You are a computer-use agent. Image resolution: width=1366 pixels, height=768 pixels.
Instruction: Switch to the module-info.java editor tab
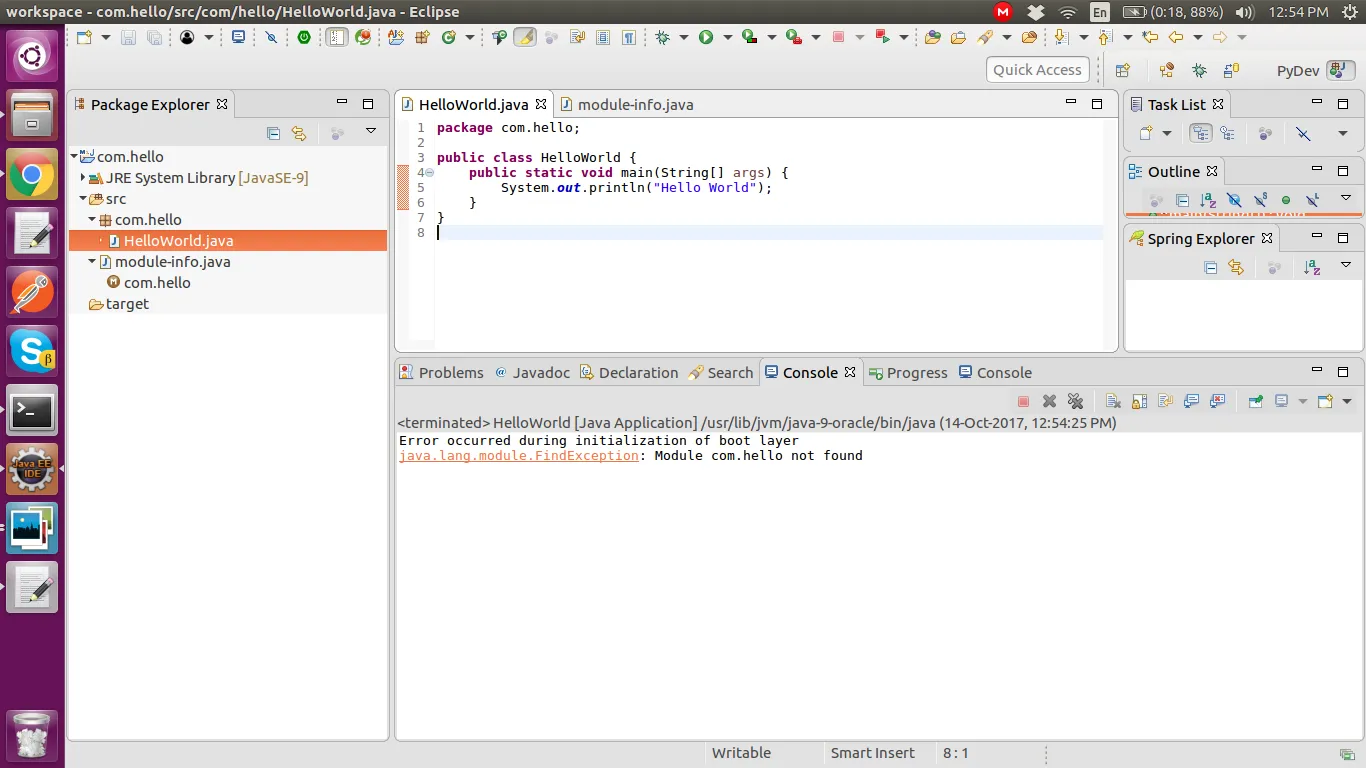[634, 104]
